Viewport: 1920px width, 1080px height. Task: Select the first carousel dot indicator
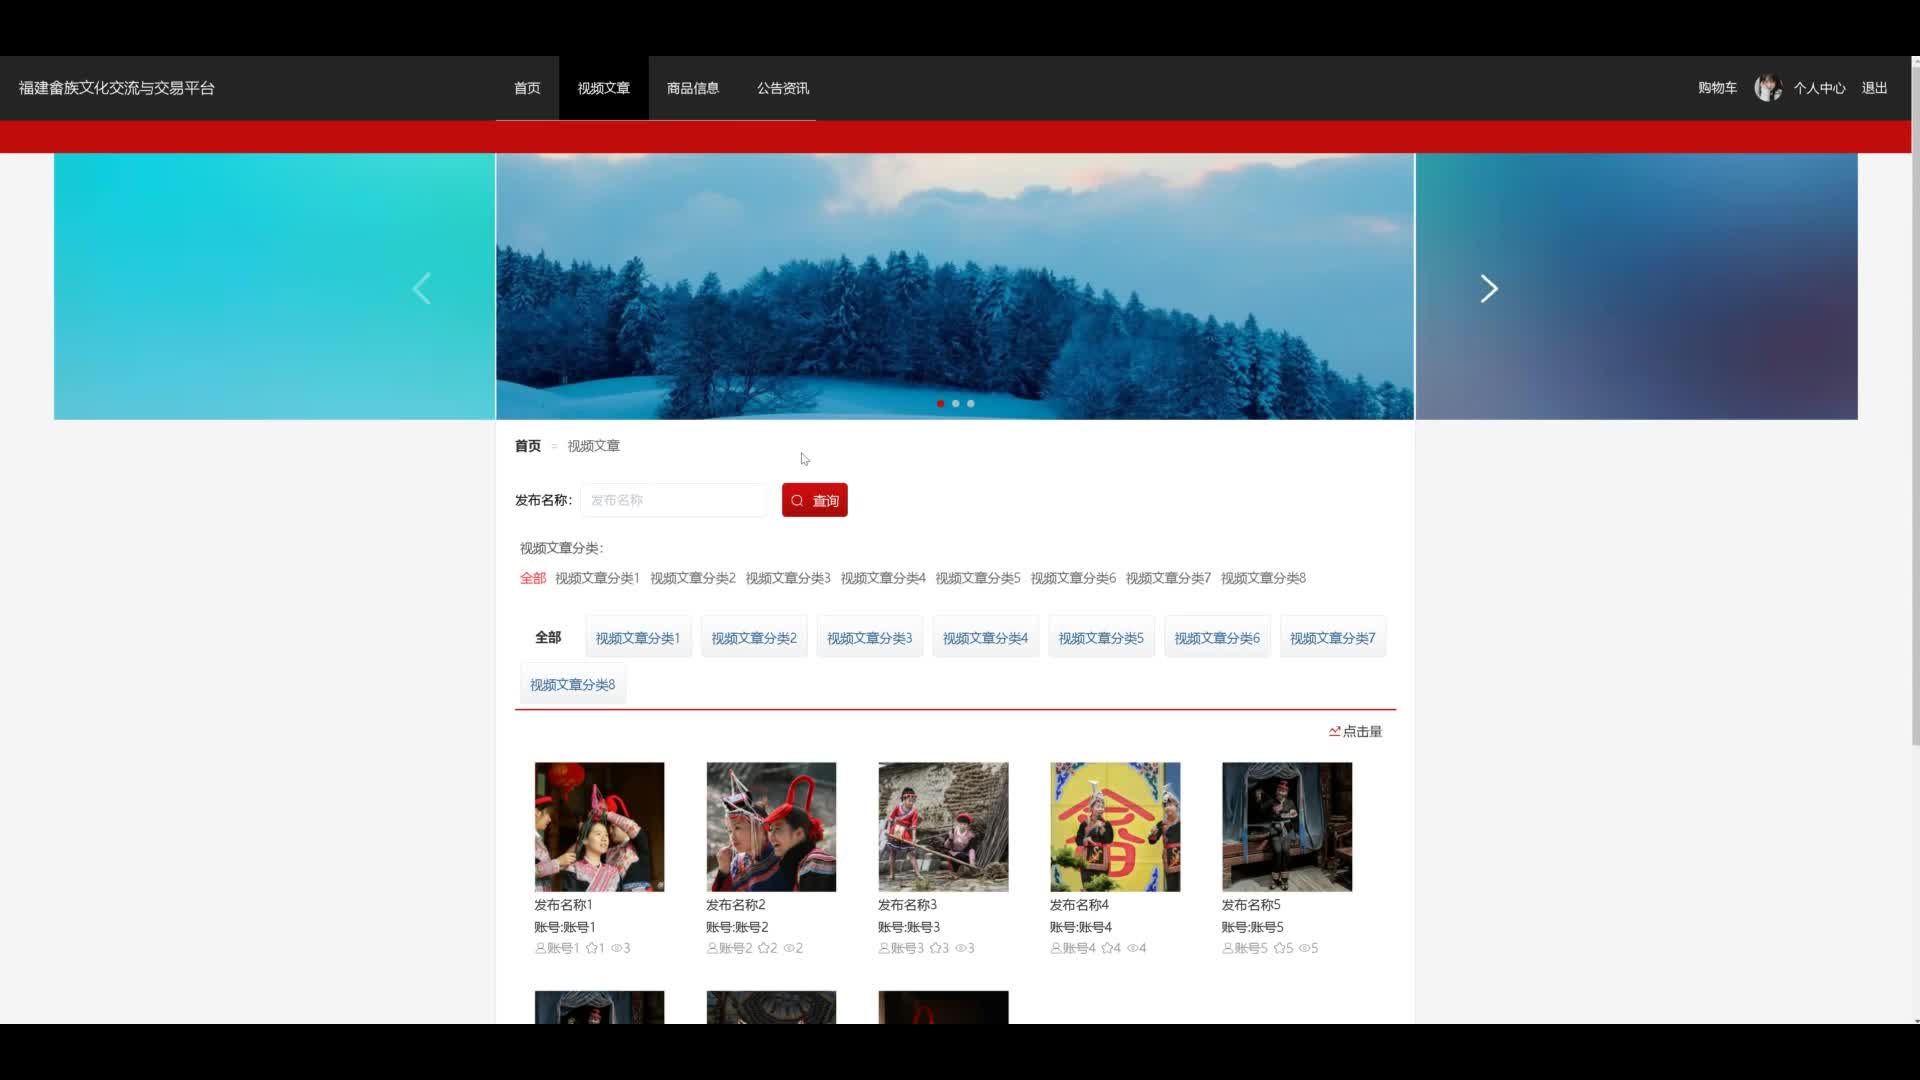[x=940, y=404]
